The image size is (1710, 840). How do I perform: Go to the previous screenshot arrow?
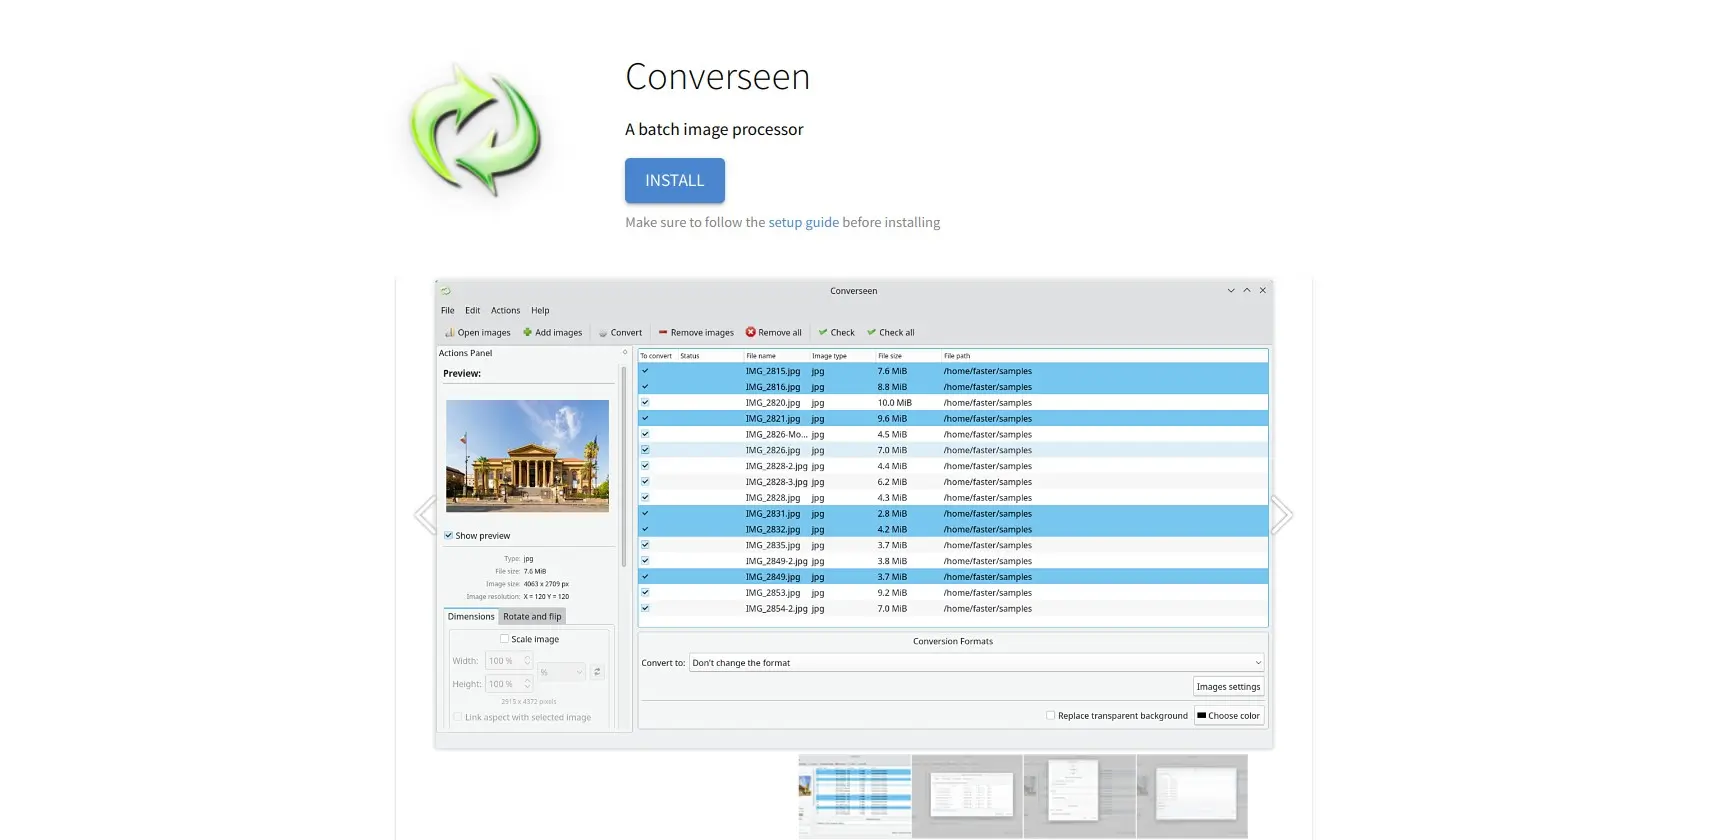click(x=425, y=515)
